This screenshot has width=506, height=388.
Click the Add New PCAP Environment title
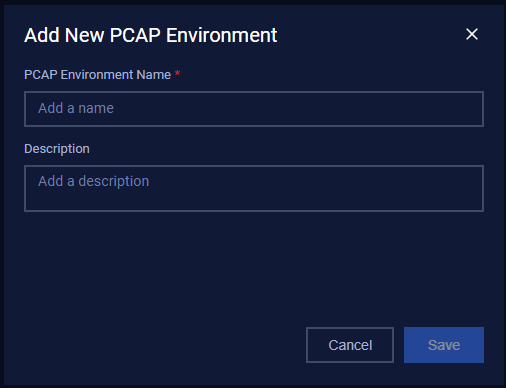[x=151, y=35]
